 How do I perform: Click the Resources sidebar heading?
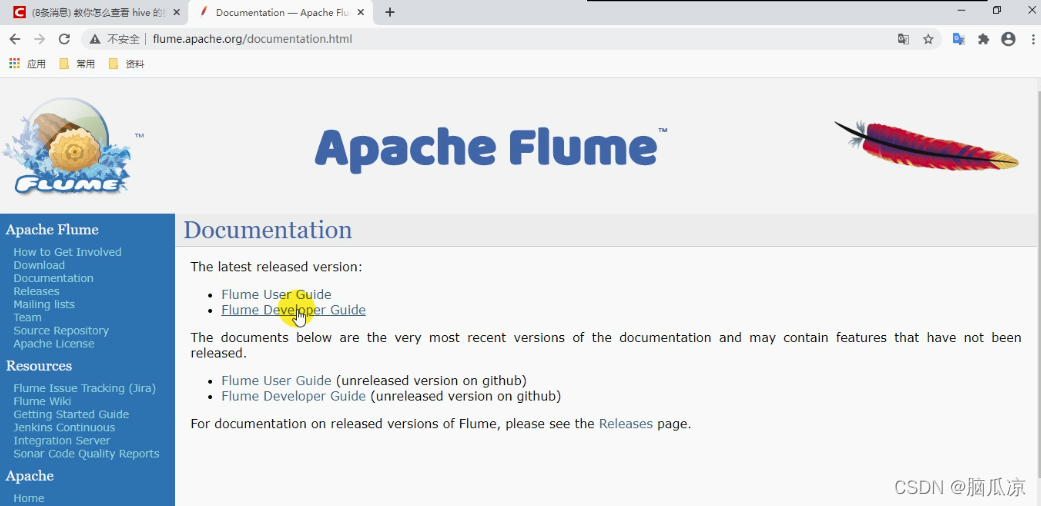(x=39, y=366)
